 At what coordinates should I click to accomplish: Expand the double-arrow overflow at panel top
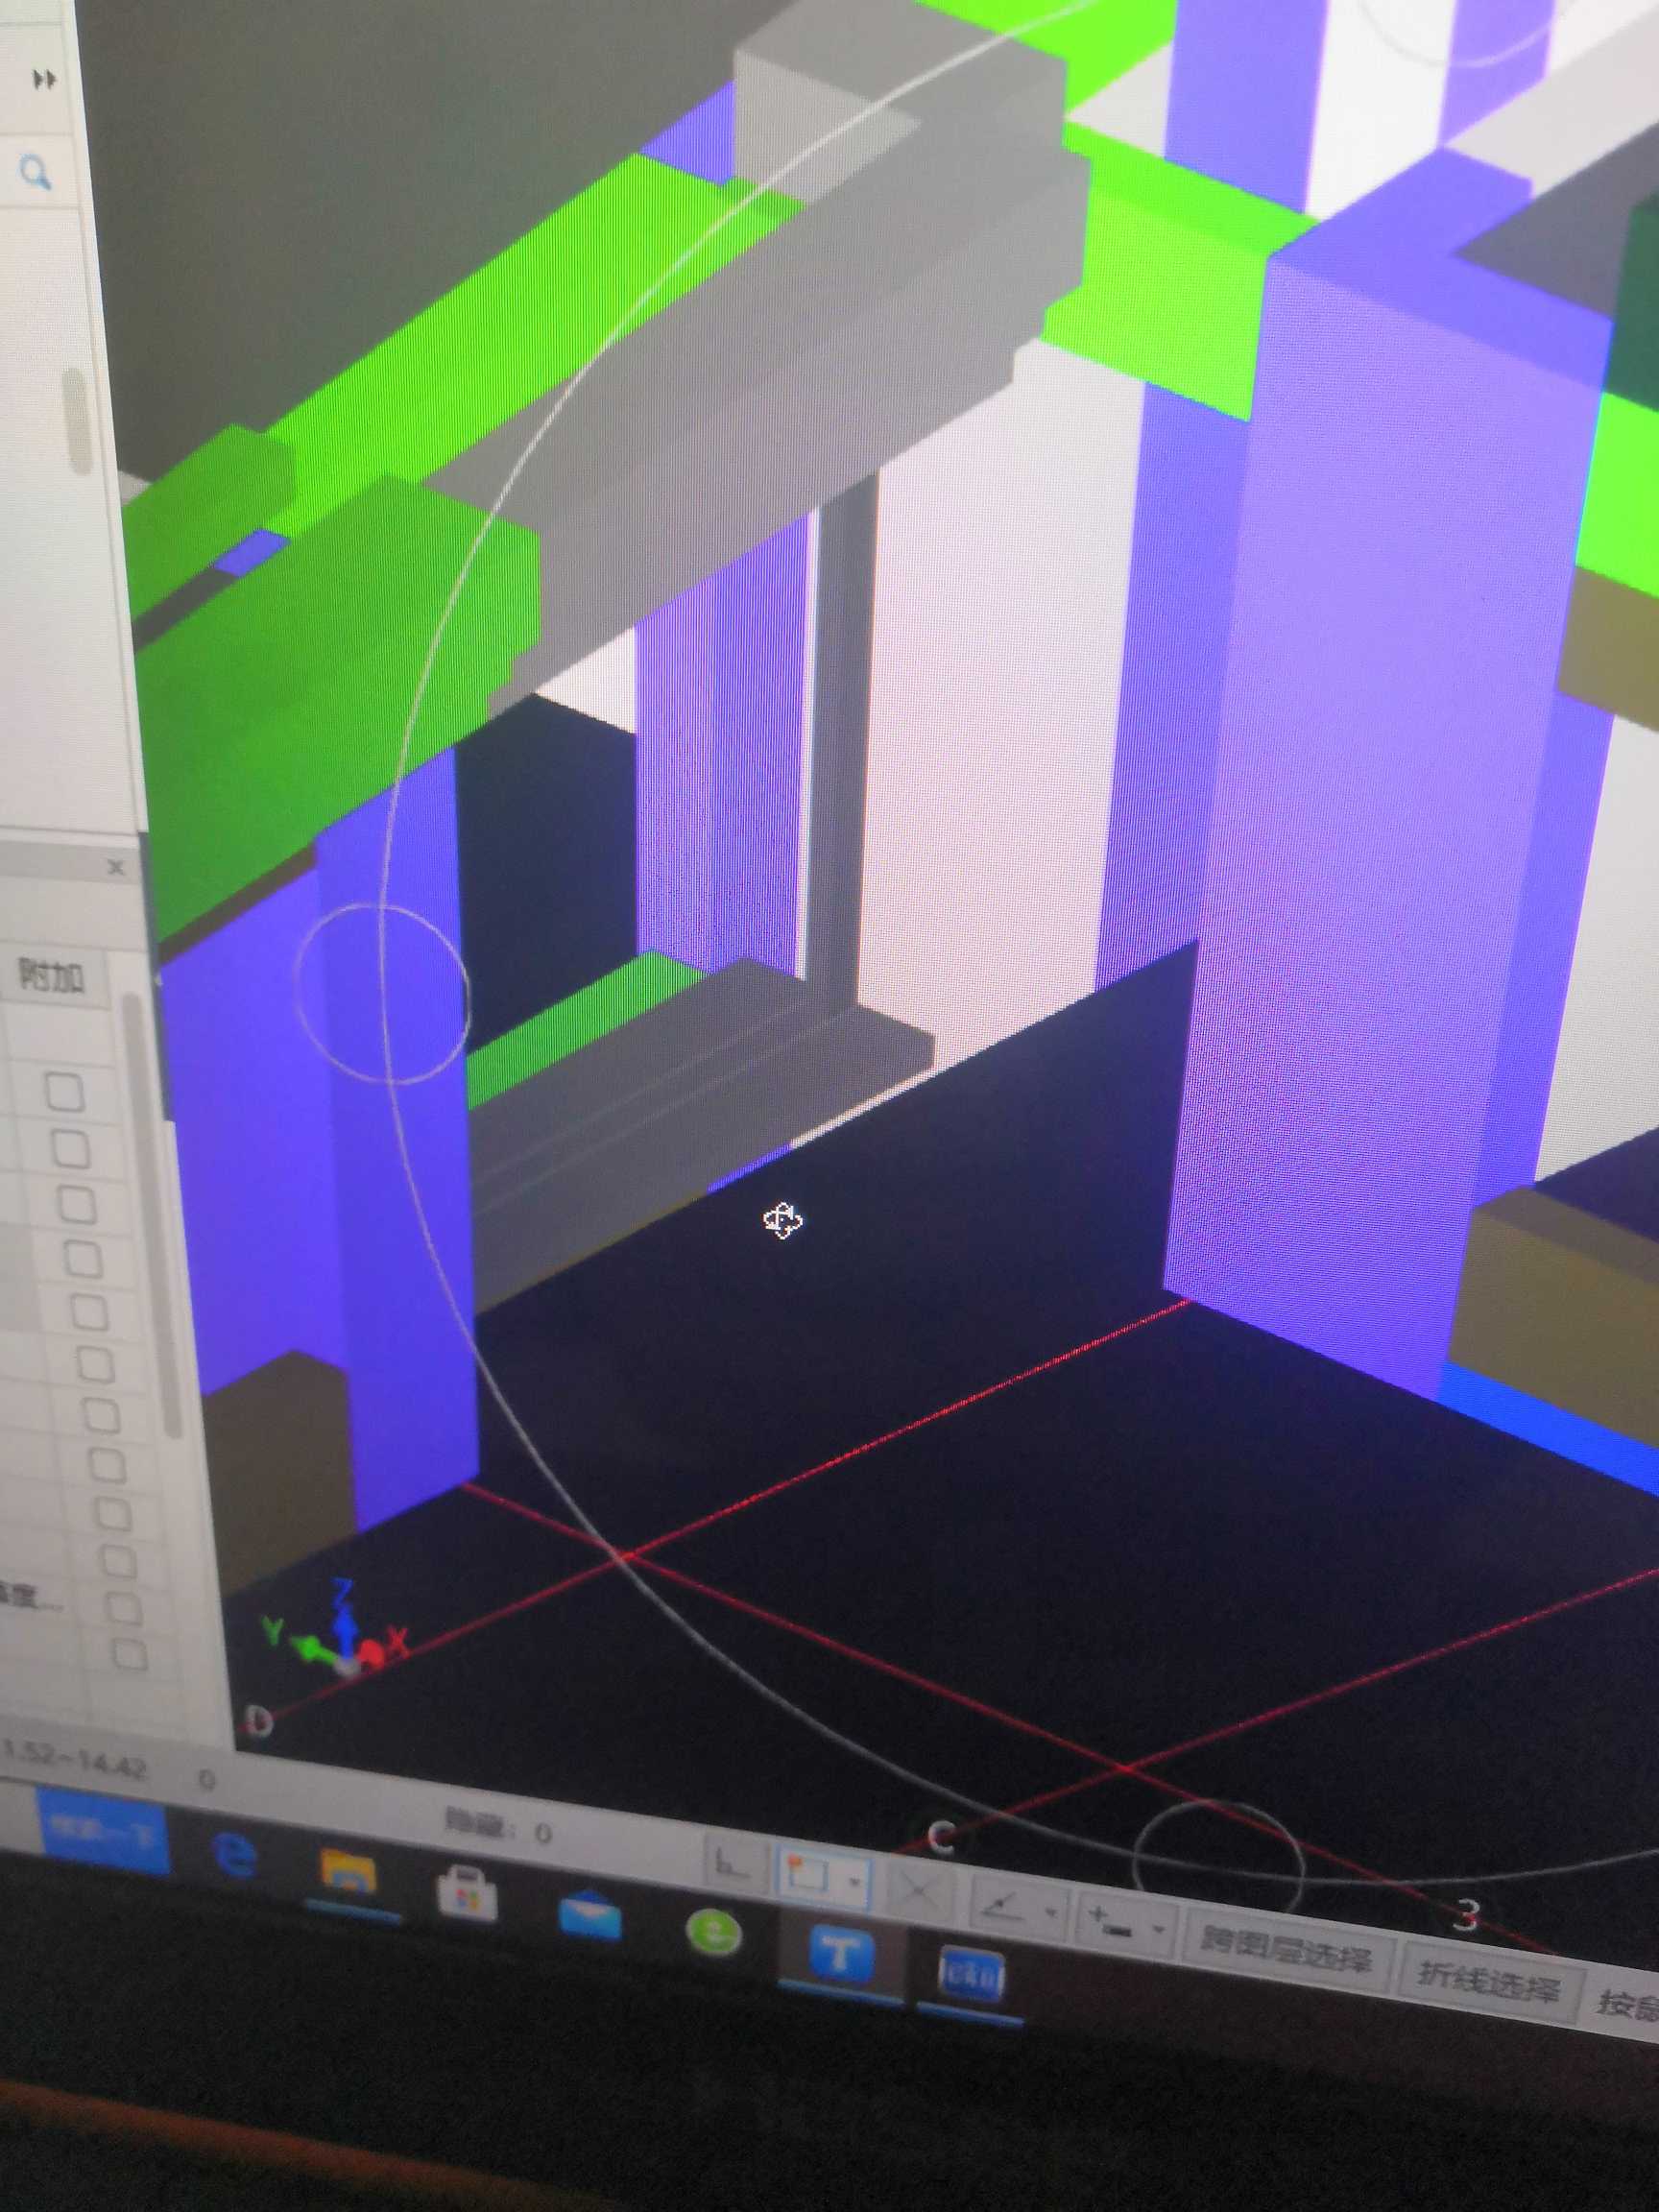pos(44,80)
